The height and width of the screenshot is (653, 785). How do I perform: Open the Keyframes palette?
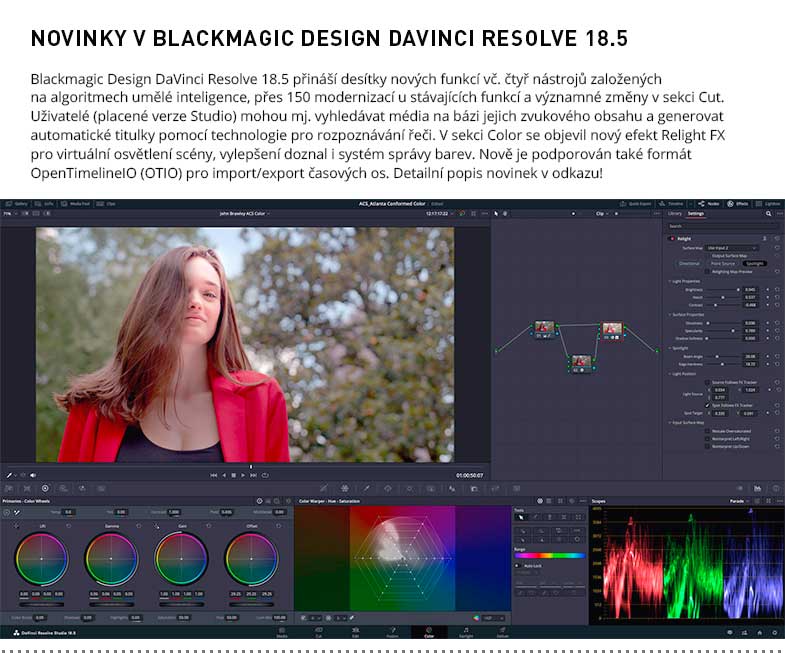pyautogui.click(x=739, y=488)
